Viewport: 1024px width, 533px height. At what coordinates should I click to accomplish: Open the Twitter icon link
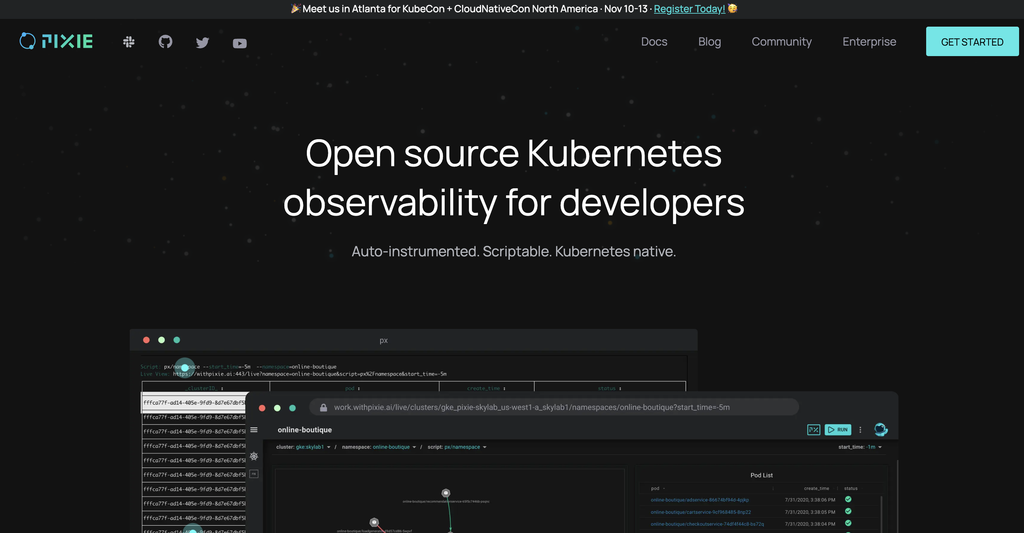point(202,42)
